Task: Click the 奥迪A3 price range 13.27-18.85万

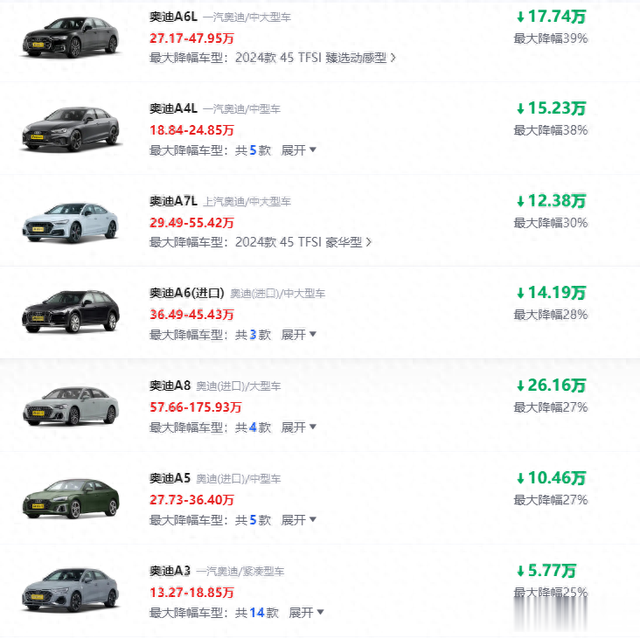Action: 192,592
